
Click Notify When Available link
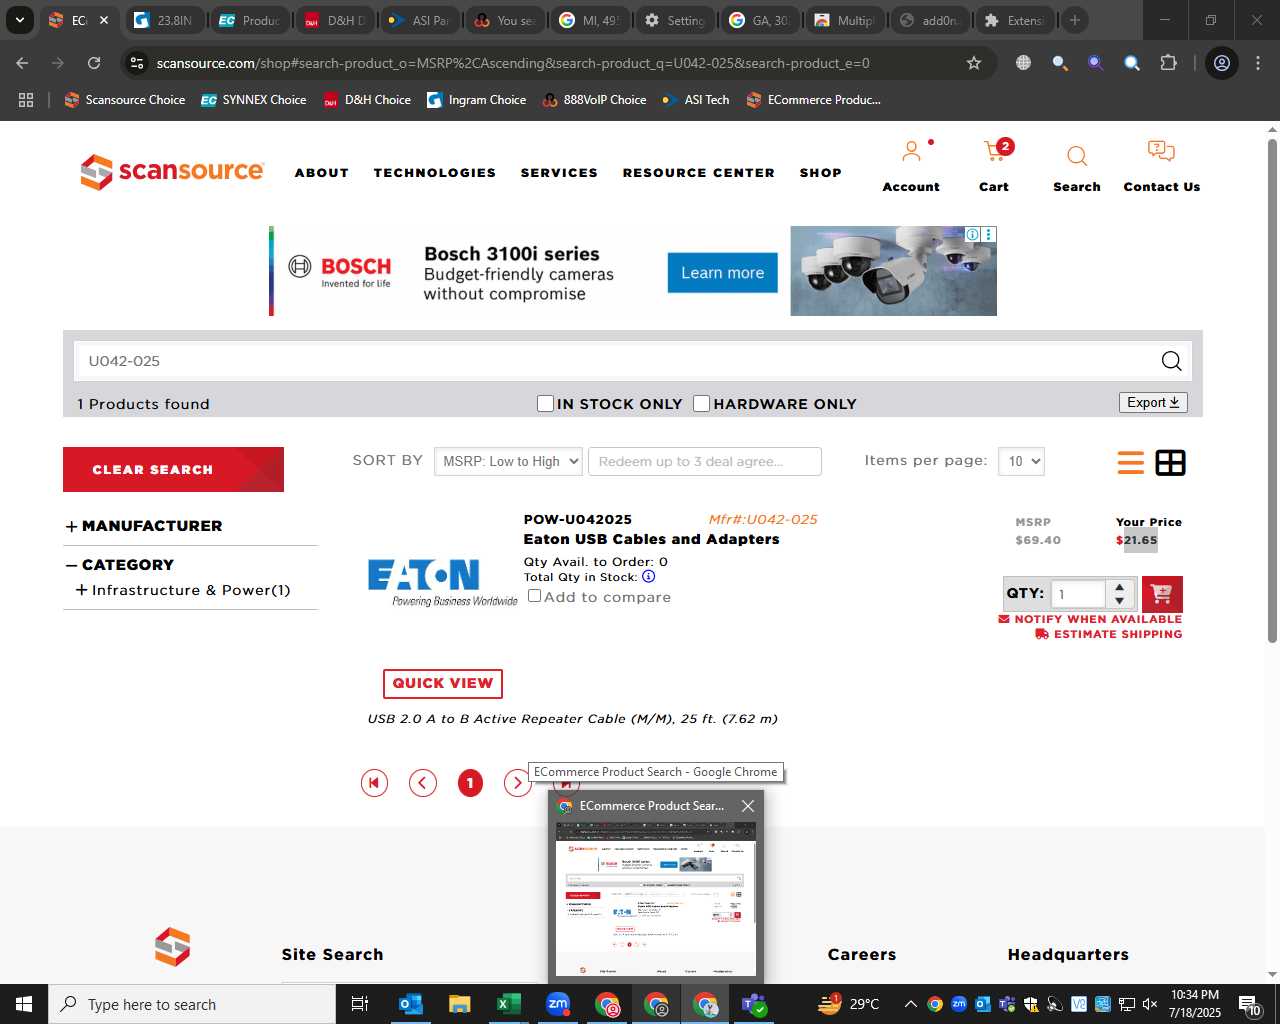point(1090,619)
